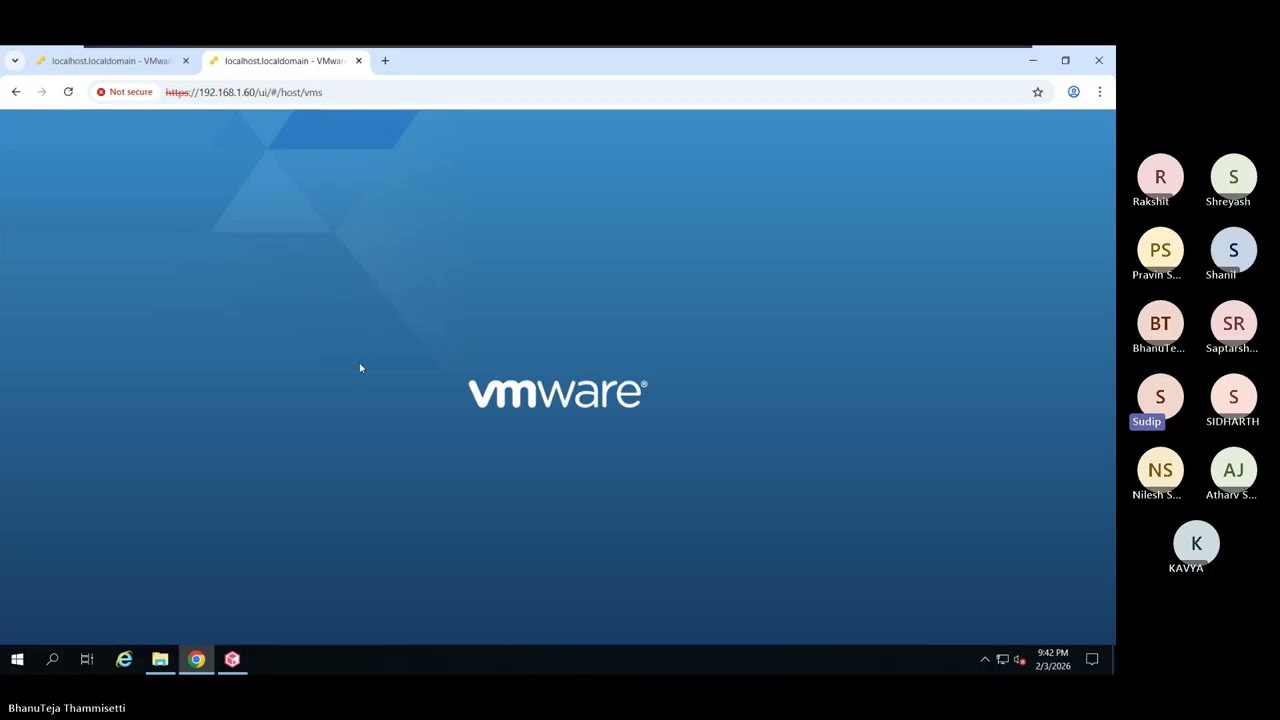Bookmark this page with star icon
Screen dimensions: 1280x720
point(1038,92)
